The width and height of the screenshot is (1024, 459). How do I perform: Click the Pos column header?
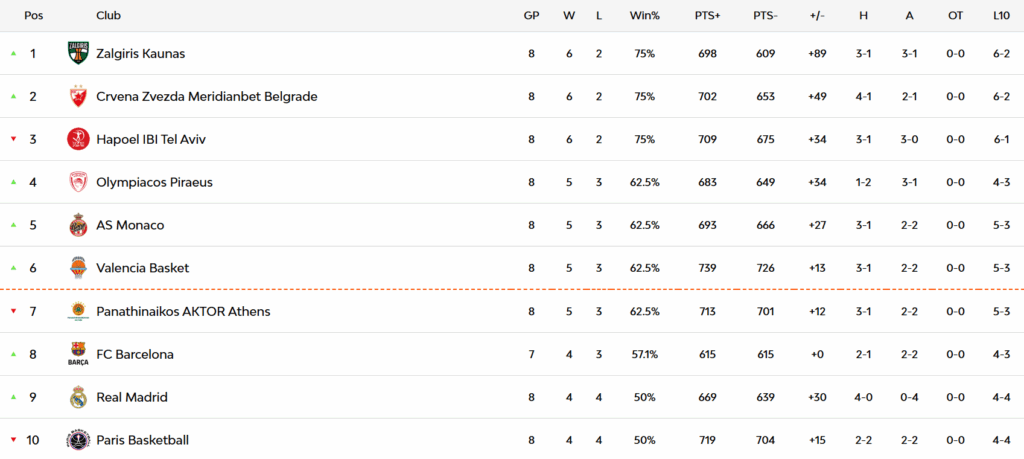(33, 16)
